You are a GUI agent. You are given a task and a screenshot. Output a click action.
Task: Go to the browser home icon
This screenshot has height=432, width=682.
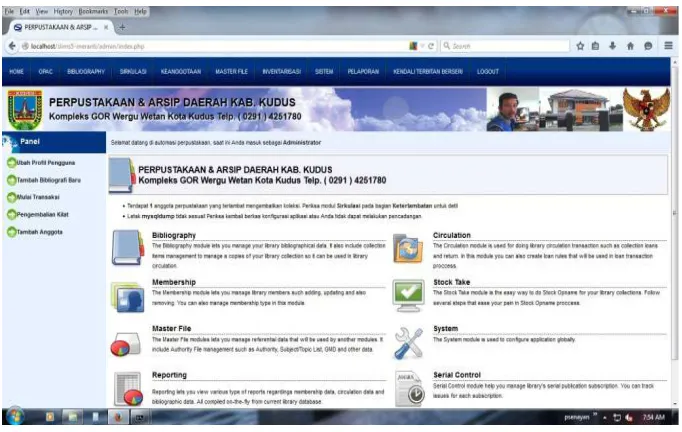(x=630, y=46)
